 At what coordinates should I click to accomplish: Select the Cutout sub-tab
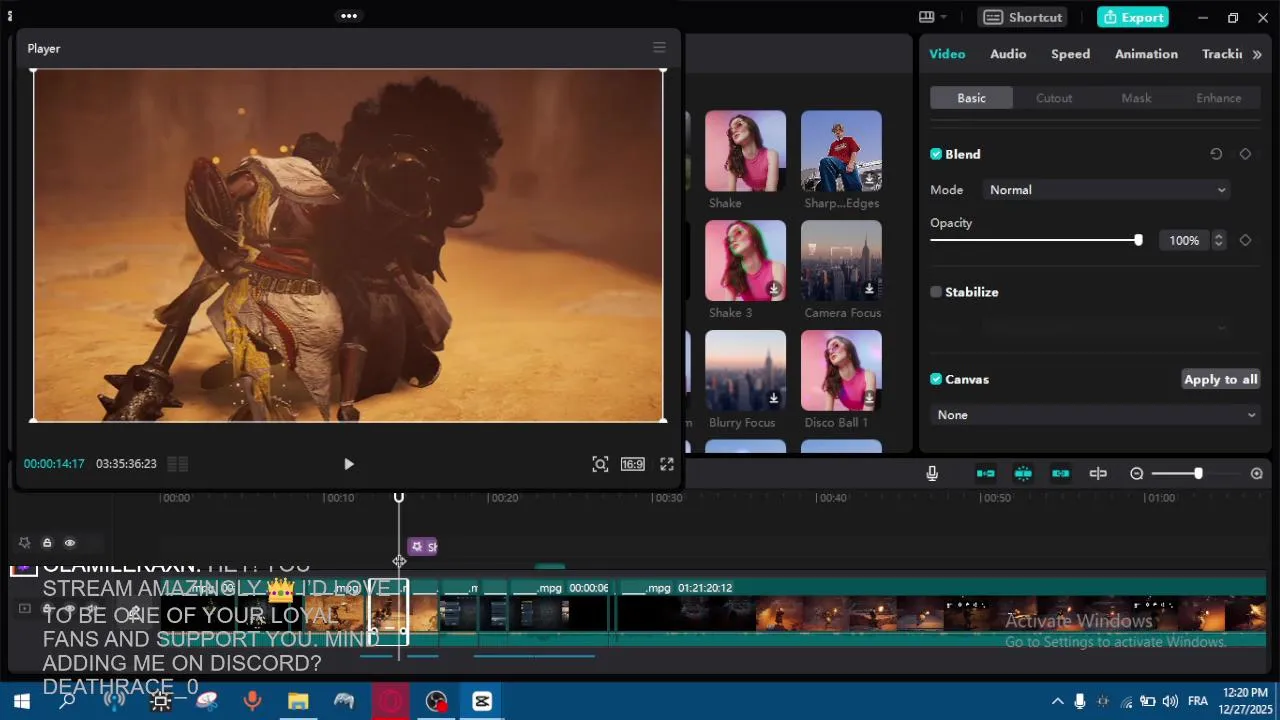pos(1054,98)
